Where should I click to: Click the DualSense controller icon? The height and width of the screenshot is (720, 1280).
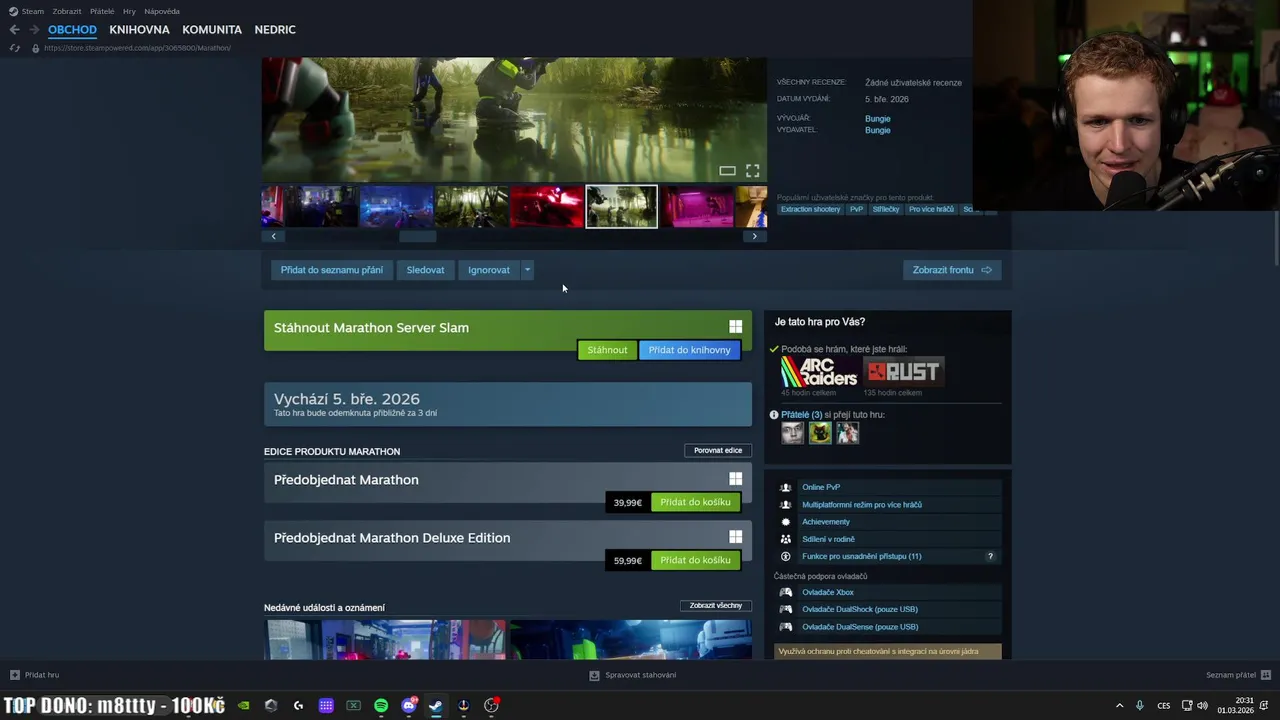[785, 627]
